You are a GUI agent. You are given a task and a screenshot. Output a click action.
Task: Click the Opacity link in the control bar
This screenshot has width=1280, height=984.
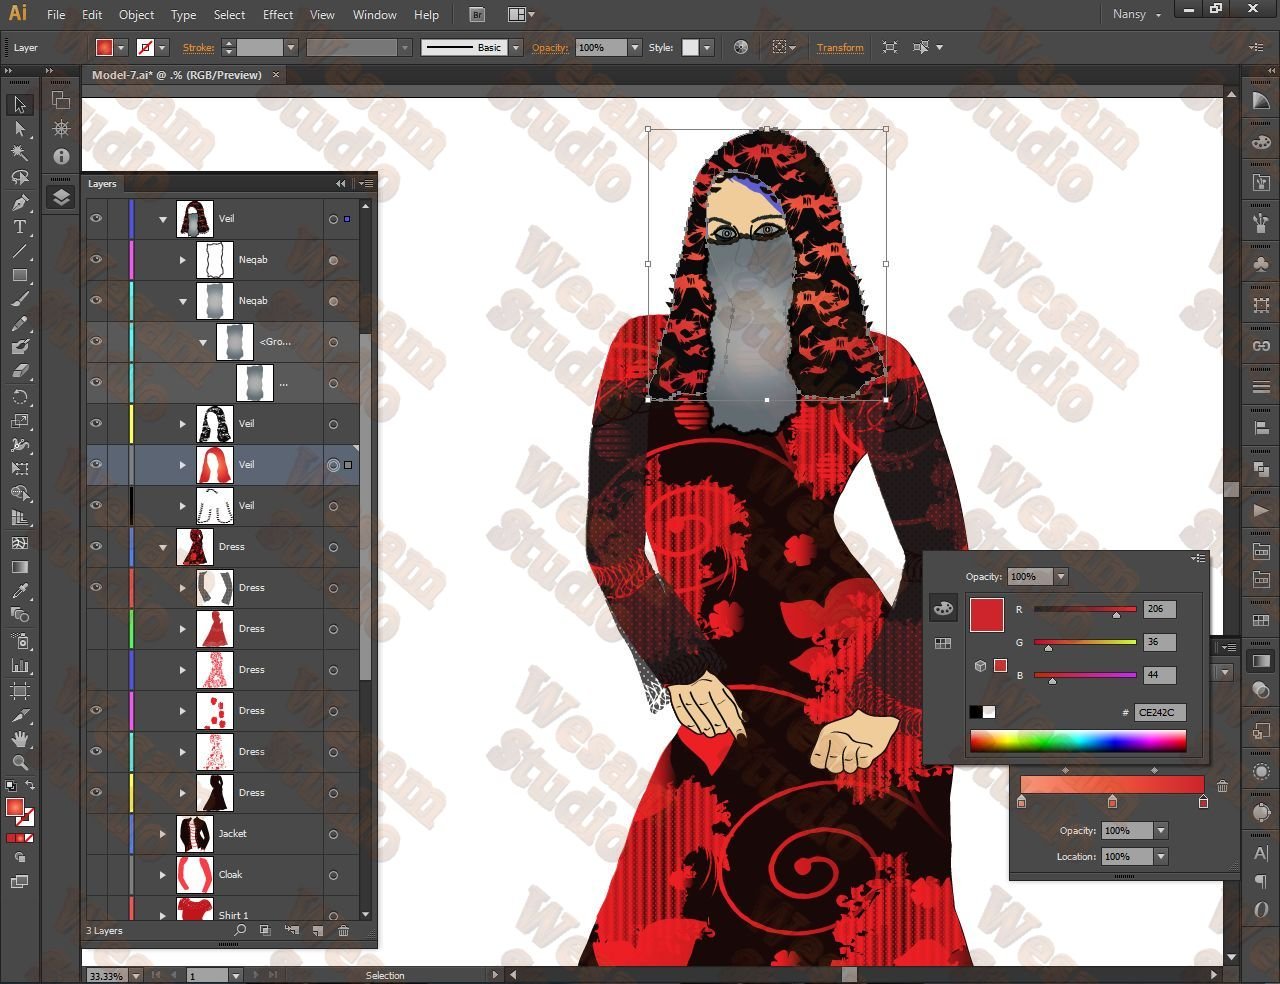point(550,48)
